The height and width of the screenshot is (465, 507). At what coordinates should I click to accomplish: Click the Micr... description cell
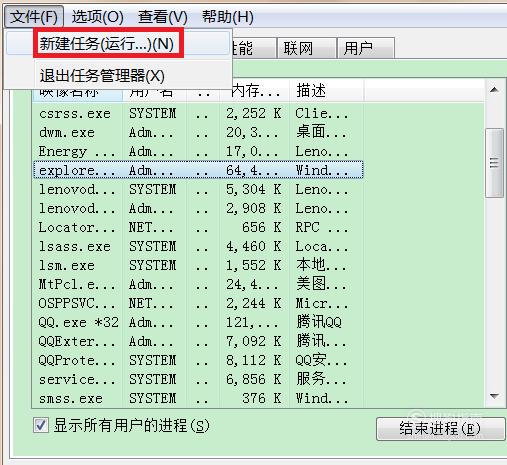pos(322,304)
